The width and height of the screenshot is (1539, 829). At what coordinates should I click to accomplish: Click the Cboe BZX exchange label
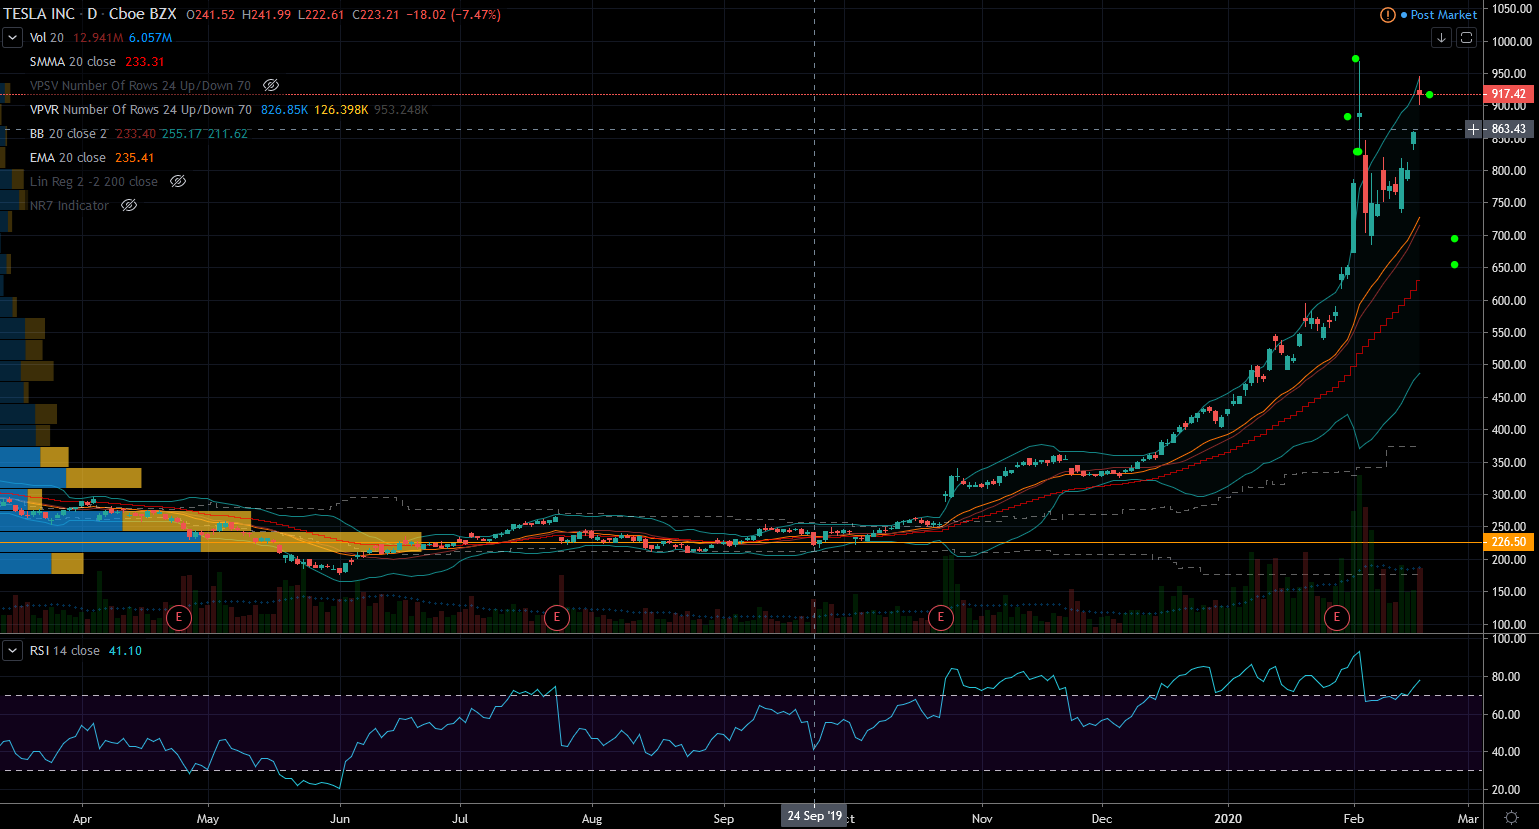click(143, 15)
